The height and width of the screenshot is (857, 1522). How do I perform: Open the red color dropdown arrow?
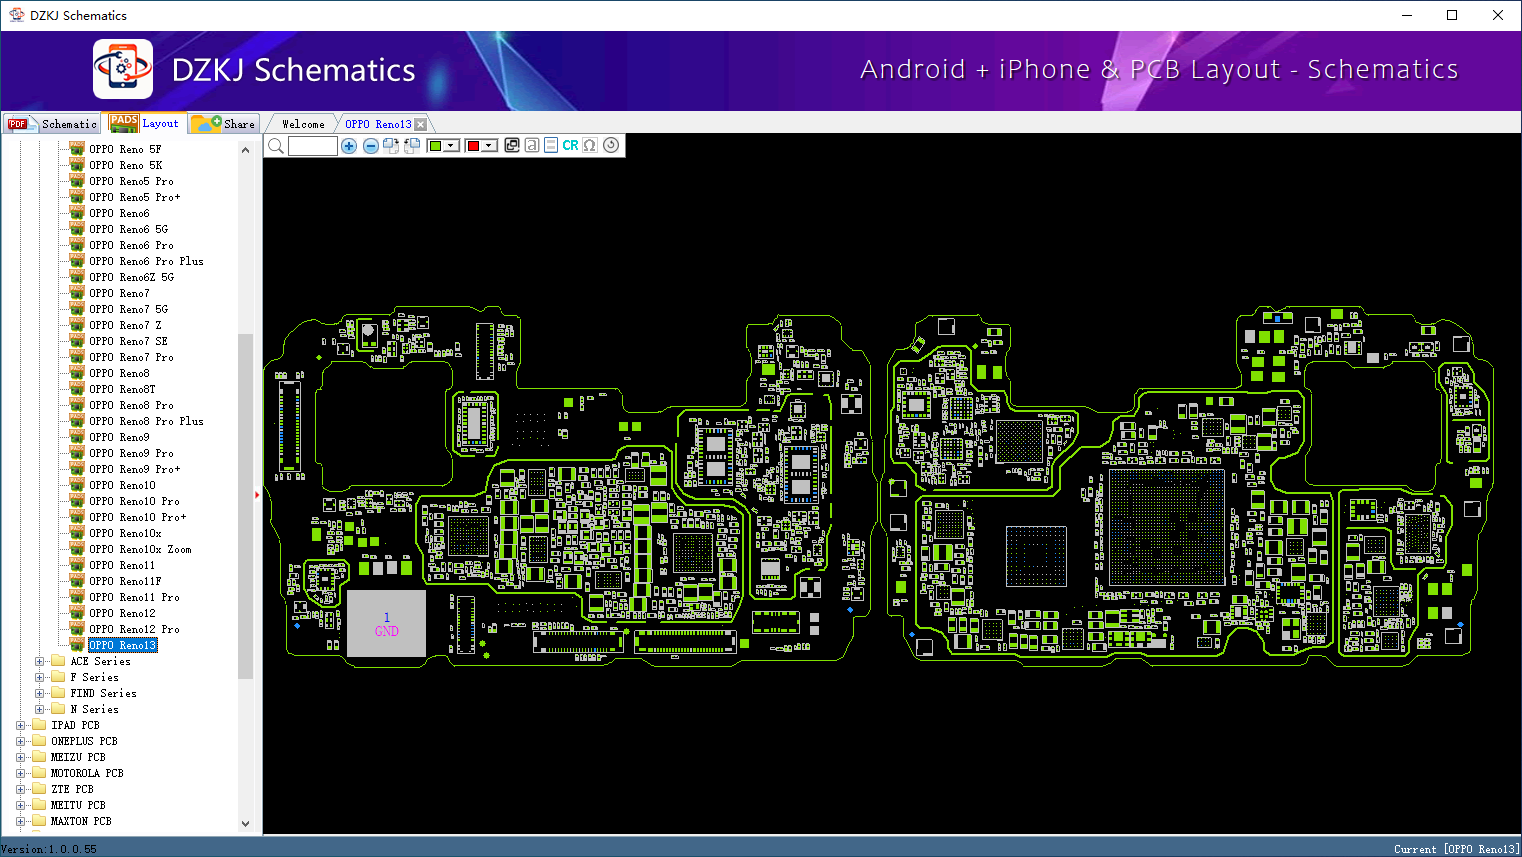[489, 146]
